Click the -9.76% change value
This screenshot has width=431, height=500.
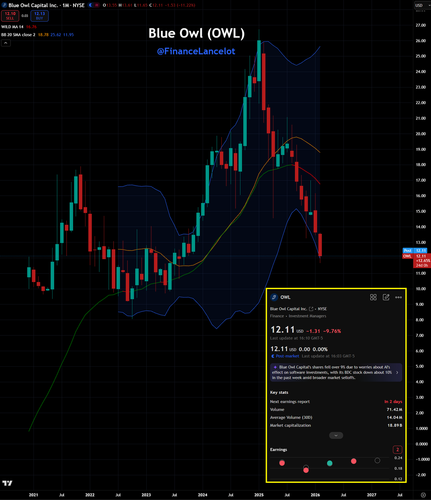coord(332,331)
